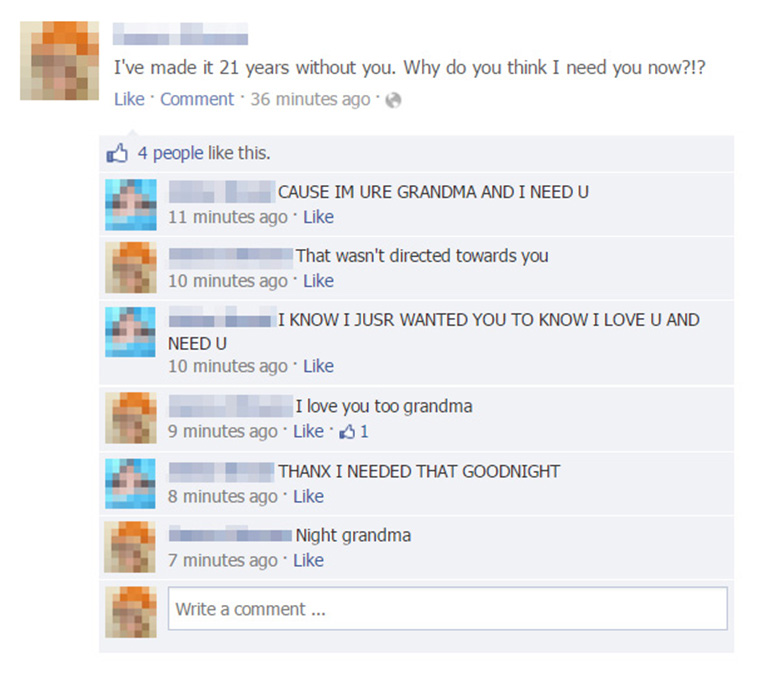758x683 pixels.
Task: Like the 'CAUSE IM URE GRANDMA' comment
Action: tap(318, 217)
